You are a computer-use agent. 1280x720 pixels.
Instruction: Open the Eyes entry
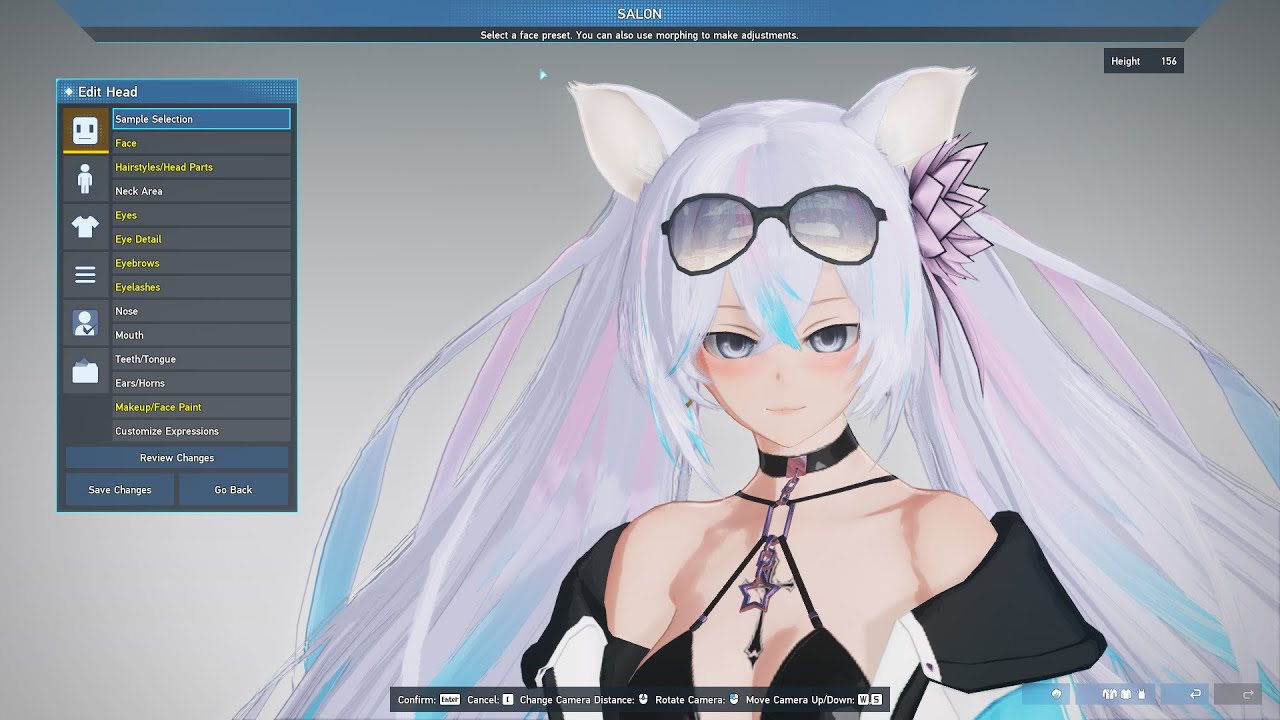pyautogui.click(x=201, y=215)
